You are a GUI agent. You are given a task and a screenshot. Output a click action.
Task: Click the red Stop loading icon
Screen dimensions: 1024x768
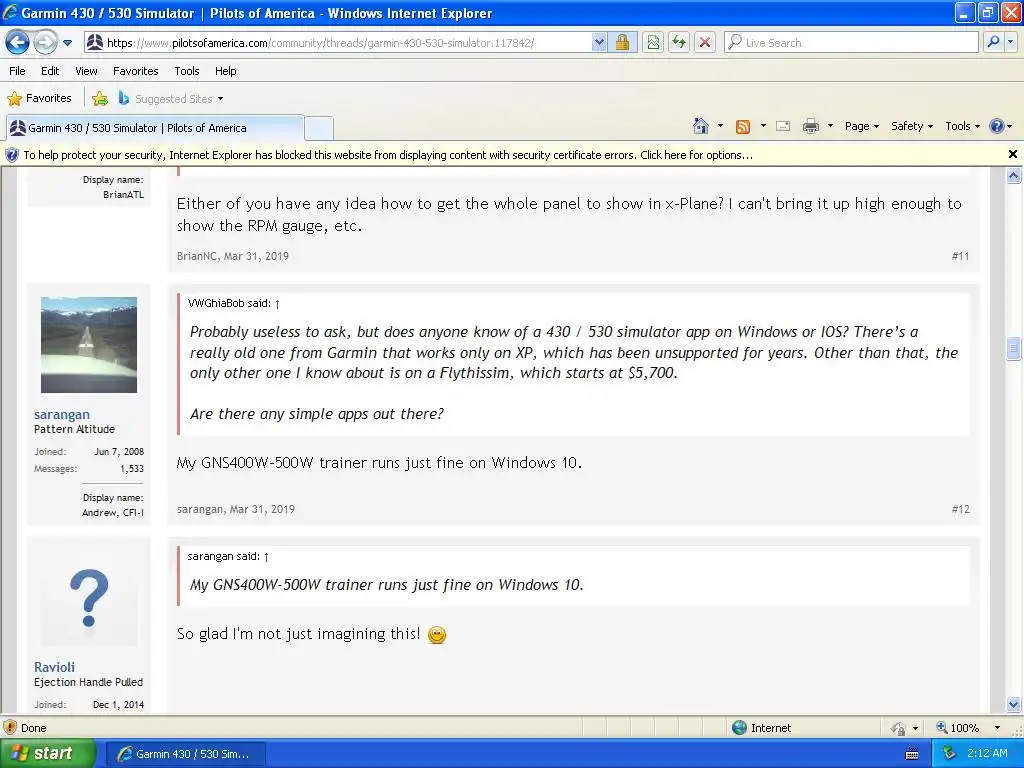click(x=705, y=43)
